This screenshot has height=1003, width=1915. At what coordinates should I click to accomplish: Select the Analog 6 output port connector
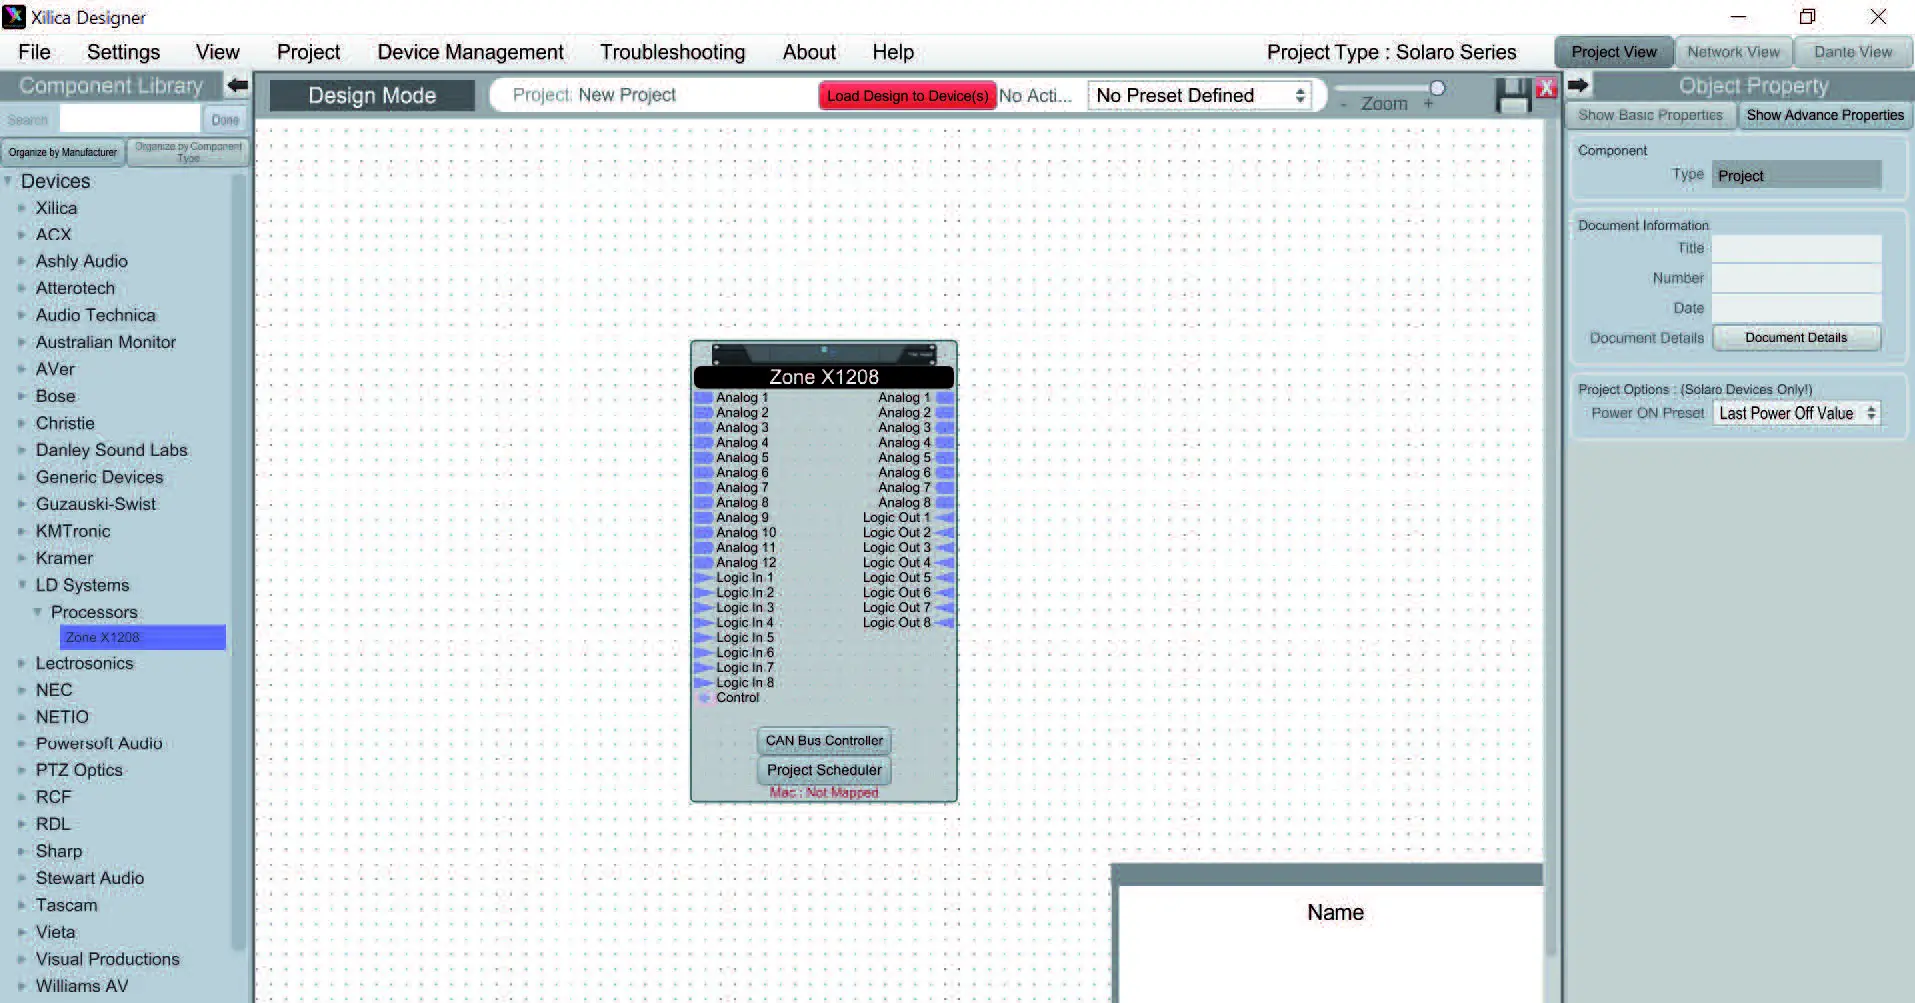pos(945,473)
